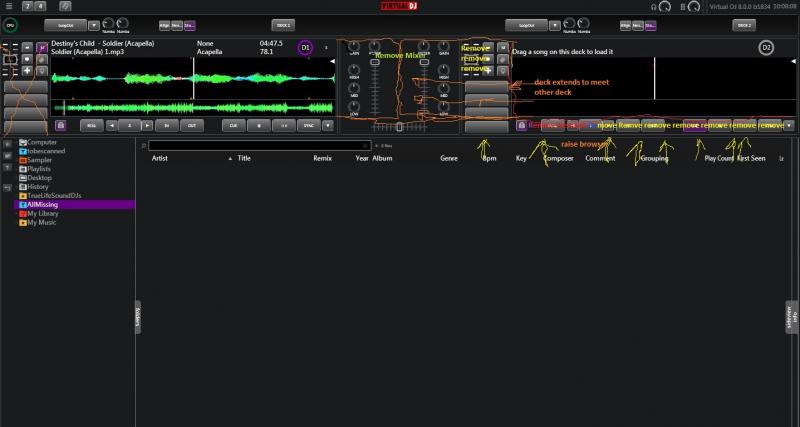Image resolution: width=800 pixels, height=427 pixels.
Task: Open the Computer folder in browser tree
Action: click(x=38, y=142)
